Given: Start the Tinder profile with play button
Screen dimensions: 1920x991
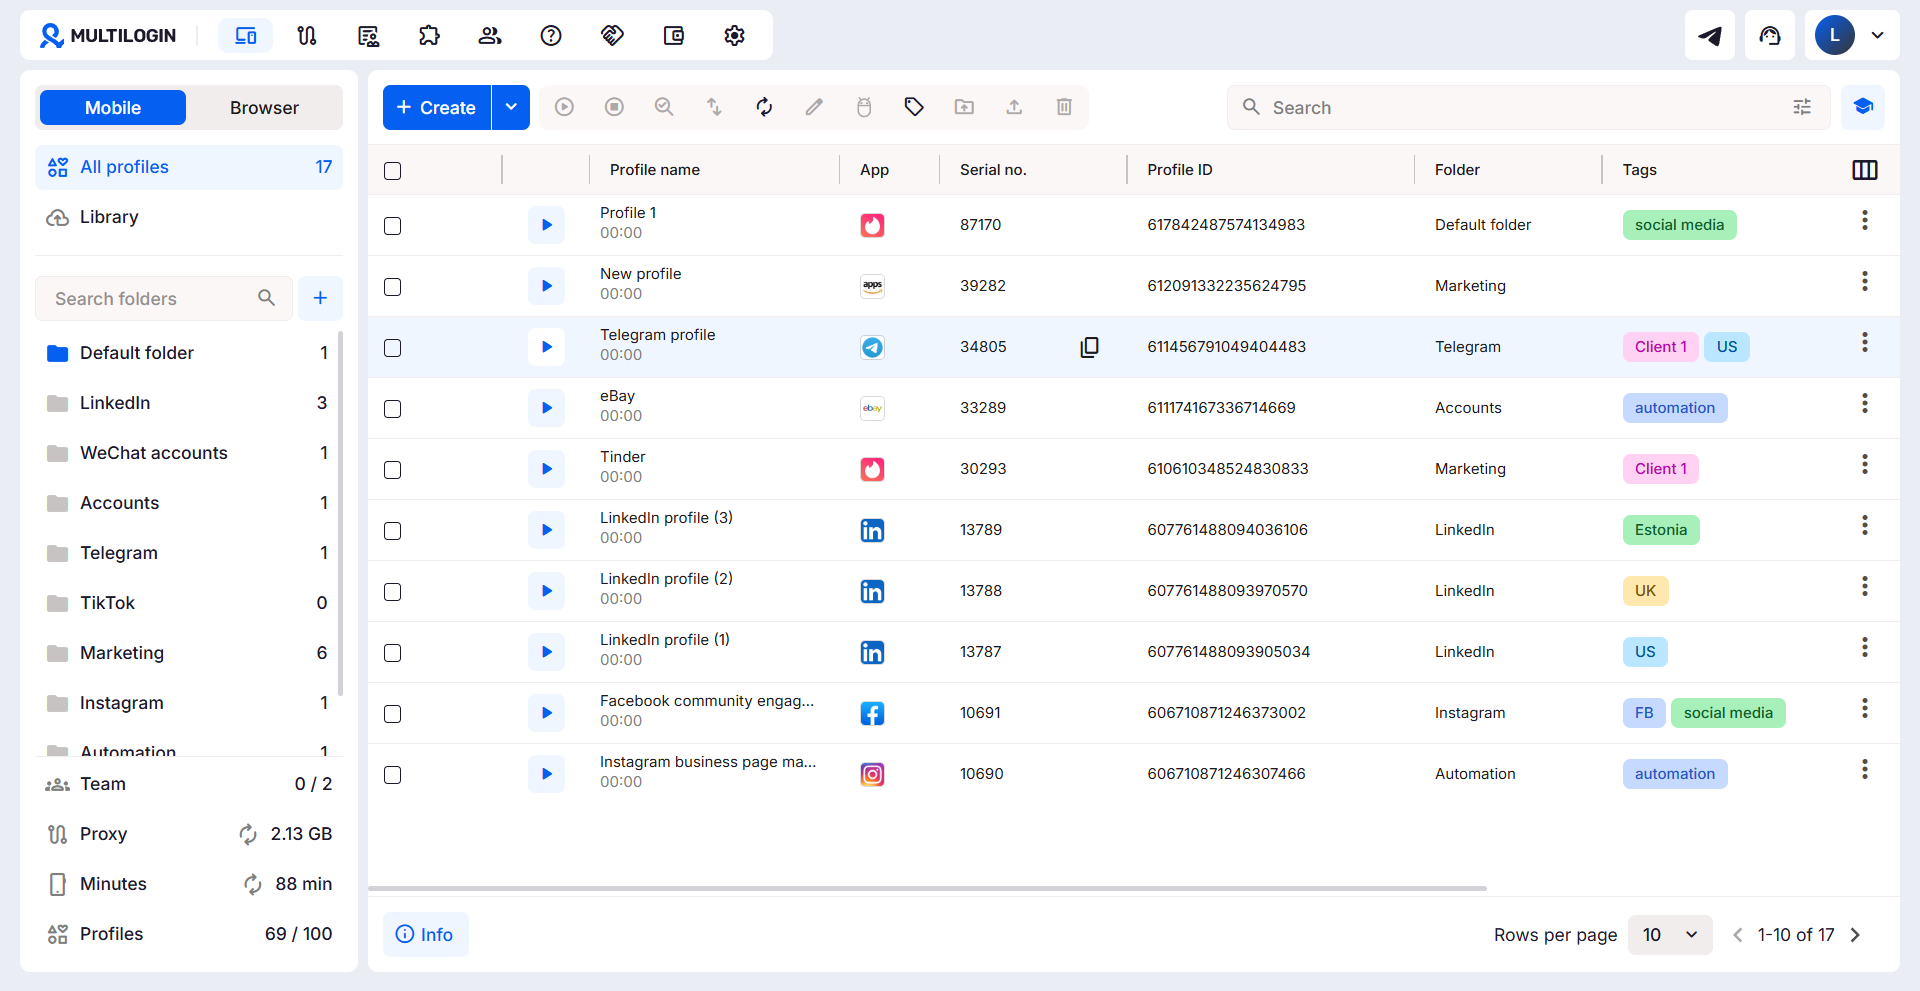Looking at the screenshot, I should click(x=546, y=469).
